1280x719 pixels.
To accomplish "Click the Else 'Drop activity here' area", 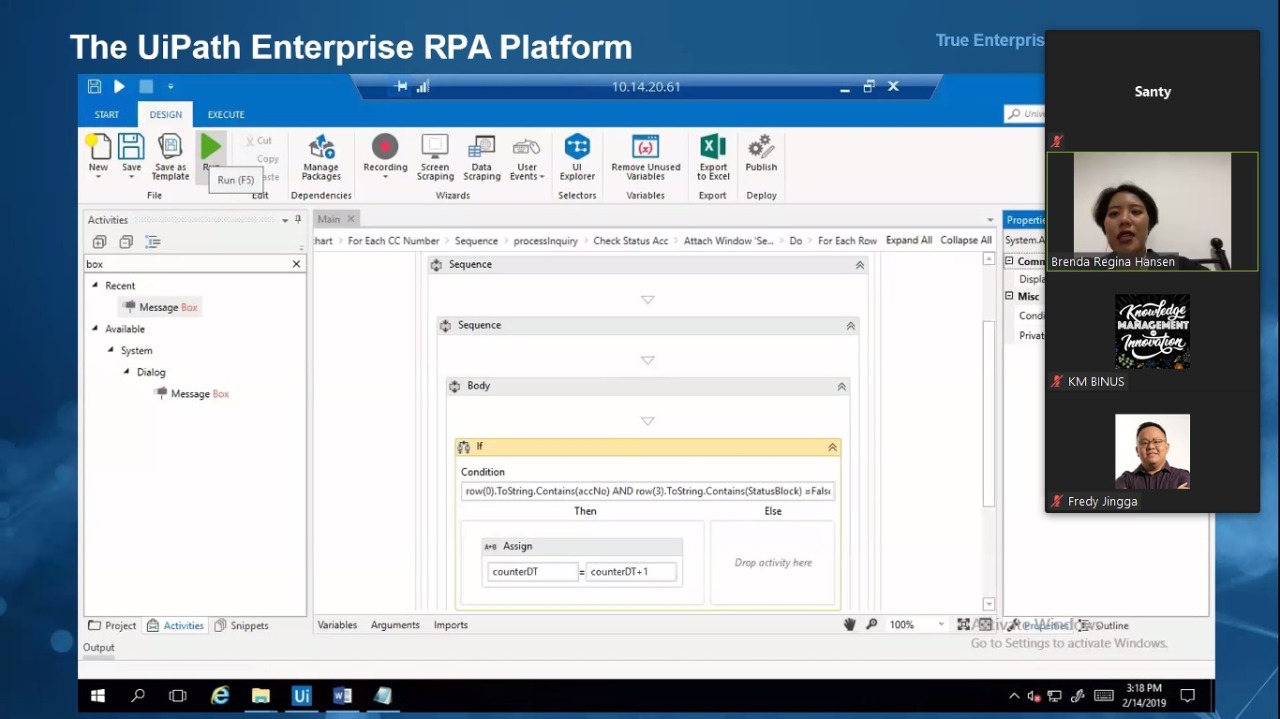I will click(773, 563).
